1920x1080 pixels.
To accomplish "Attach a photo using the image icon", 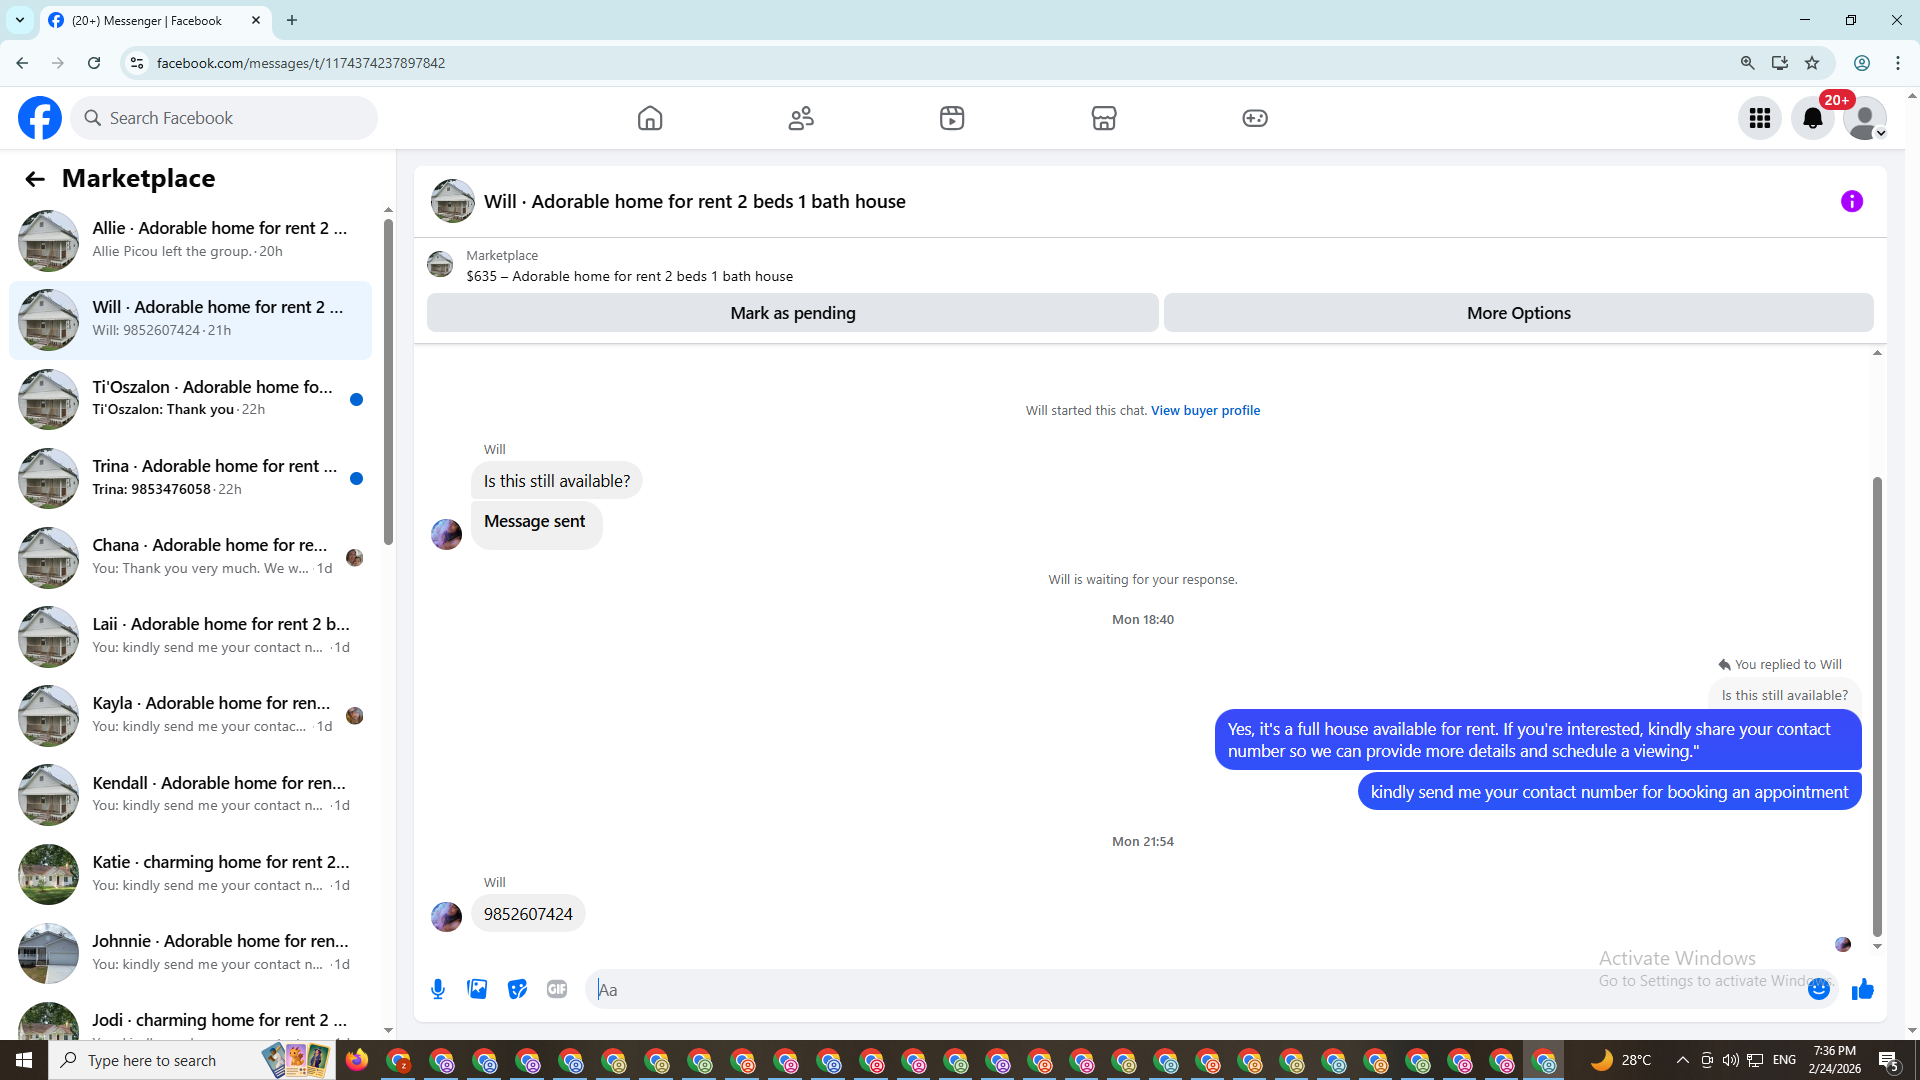I will tap(477, 989).
